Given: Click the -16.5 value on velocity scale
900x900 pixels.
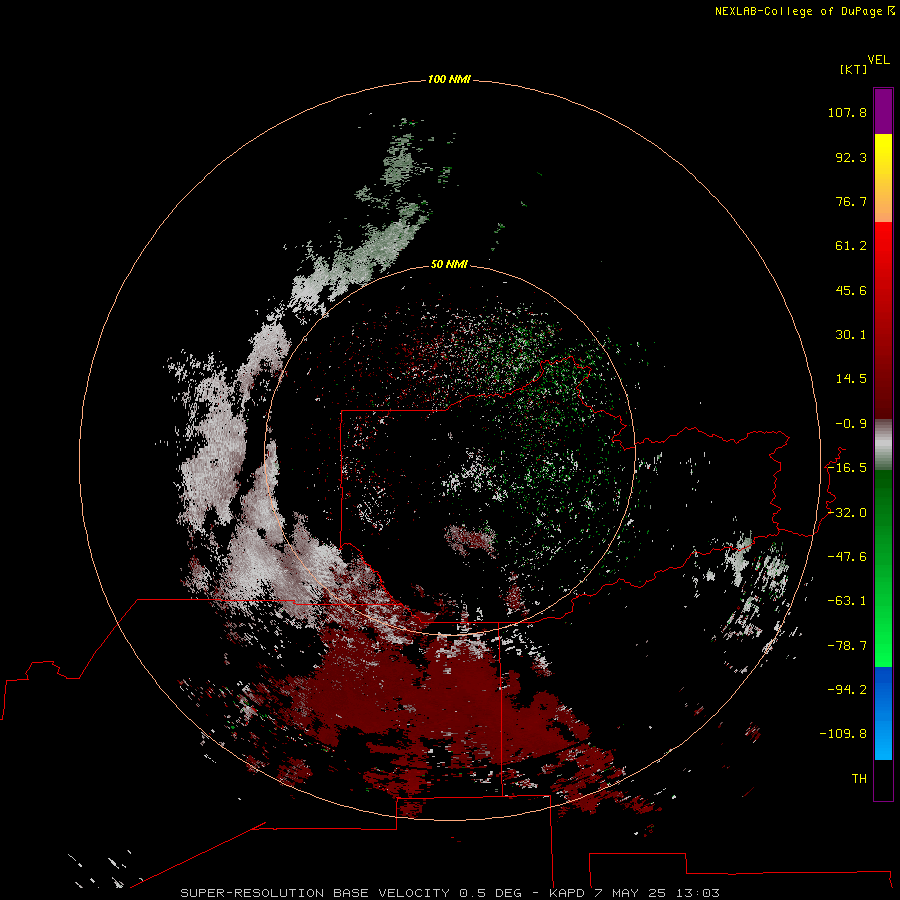Looking at the screenshot, I should point(847,468).
